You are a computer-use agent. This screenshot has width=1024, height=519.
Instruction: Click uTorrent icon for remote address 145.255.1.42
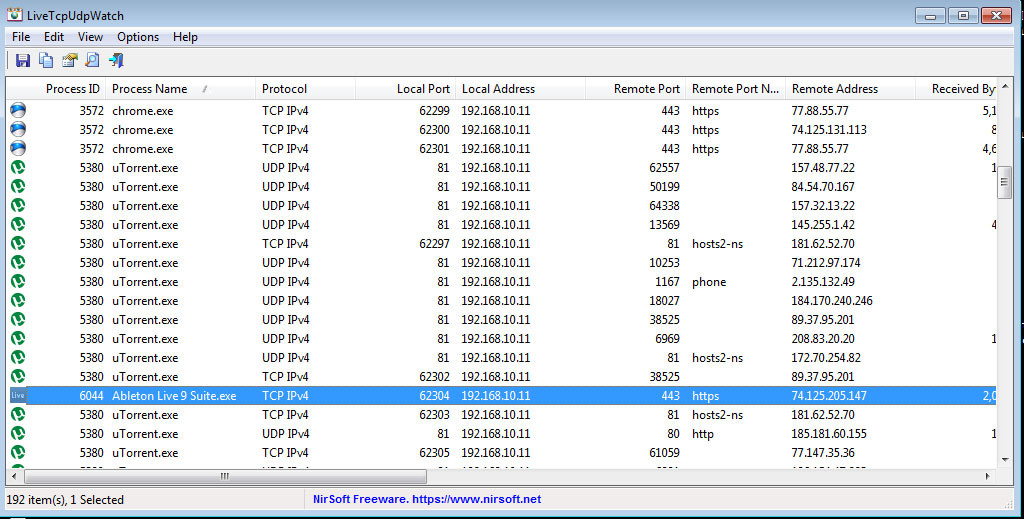click(x=18, y=224)
